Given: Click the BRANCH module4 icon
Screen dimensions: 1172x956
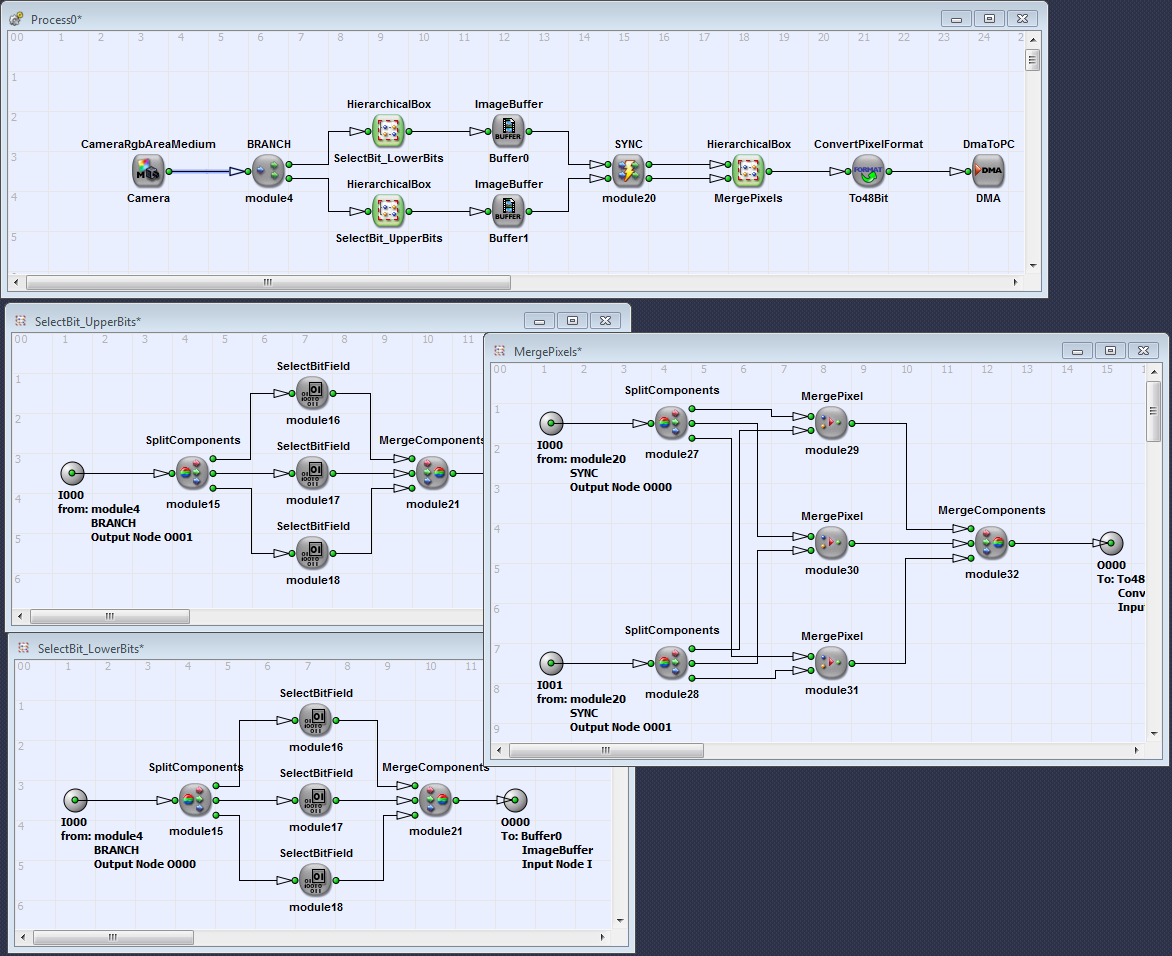Looking at the screenshot, I should [x=268, y=171].
